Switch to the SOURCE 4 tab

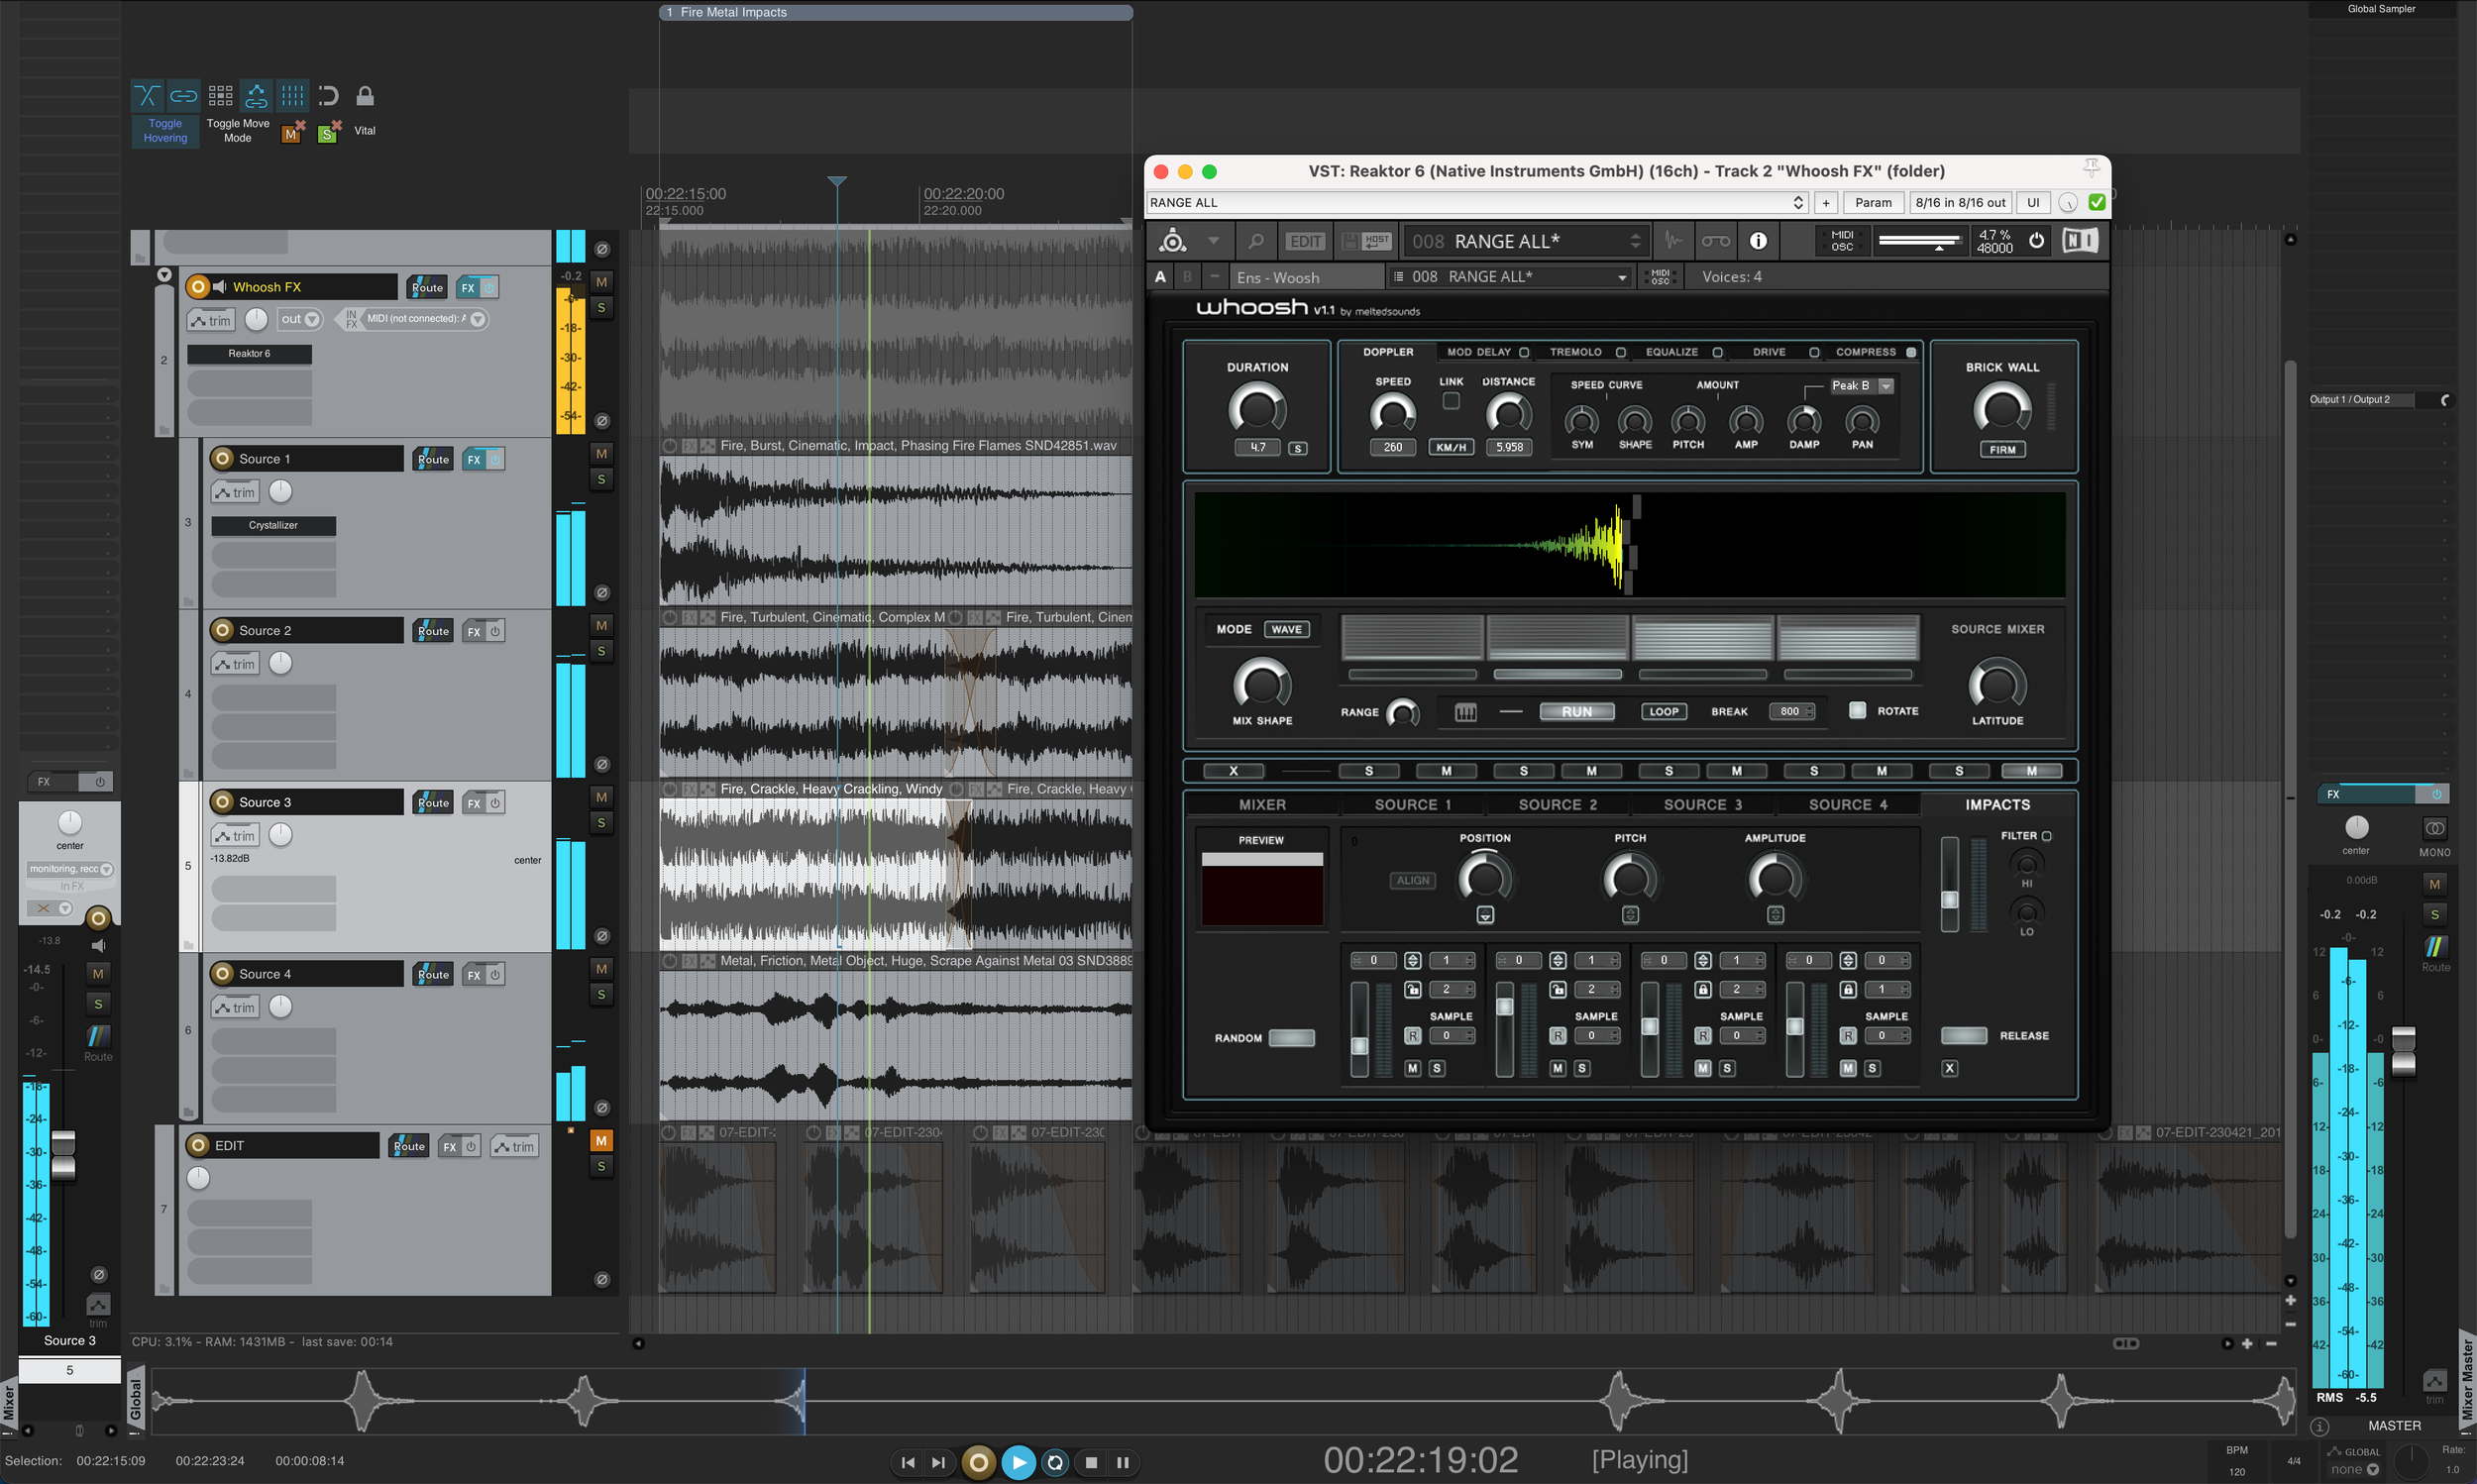coord(1847,805)
